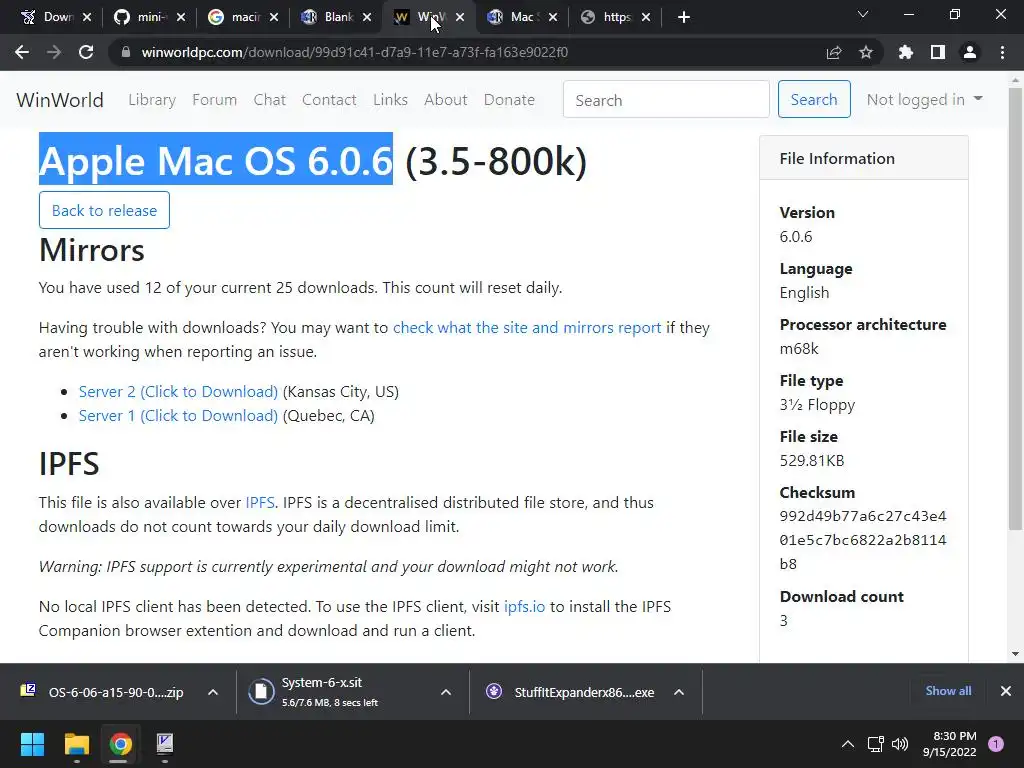This screenshot has width=1024, height=768.
Task: Open network status tray icon
Action: tap(875, 744)
